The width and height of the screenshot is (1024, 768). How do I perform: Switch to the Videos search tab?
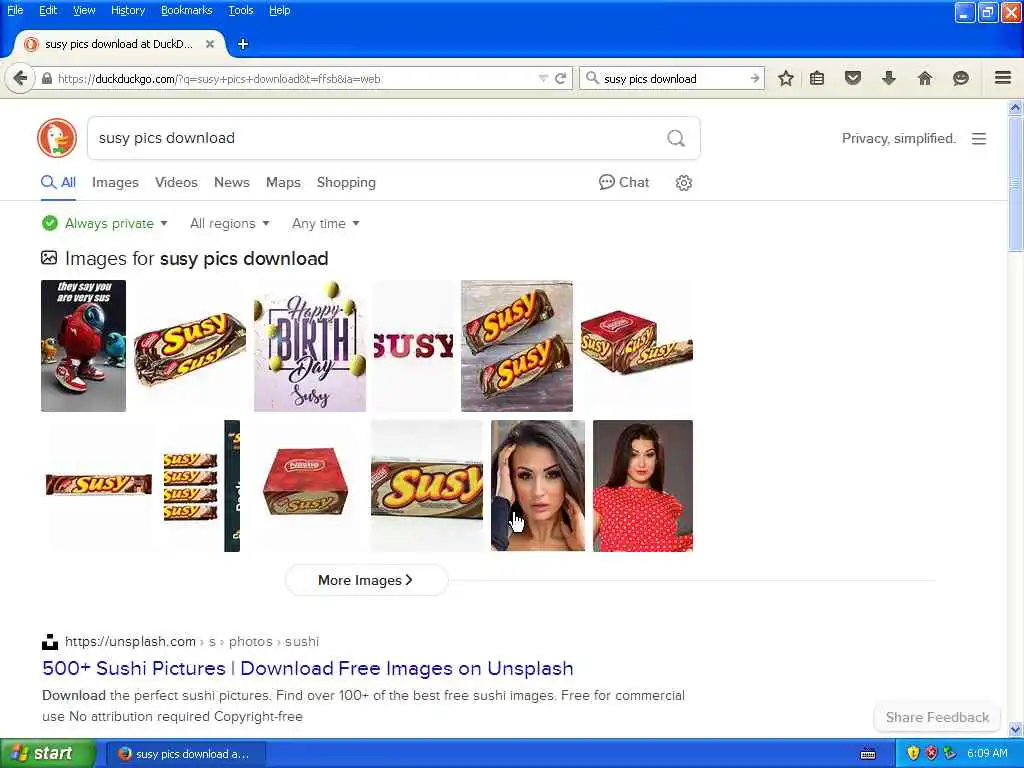pos(176,182)
